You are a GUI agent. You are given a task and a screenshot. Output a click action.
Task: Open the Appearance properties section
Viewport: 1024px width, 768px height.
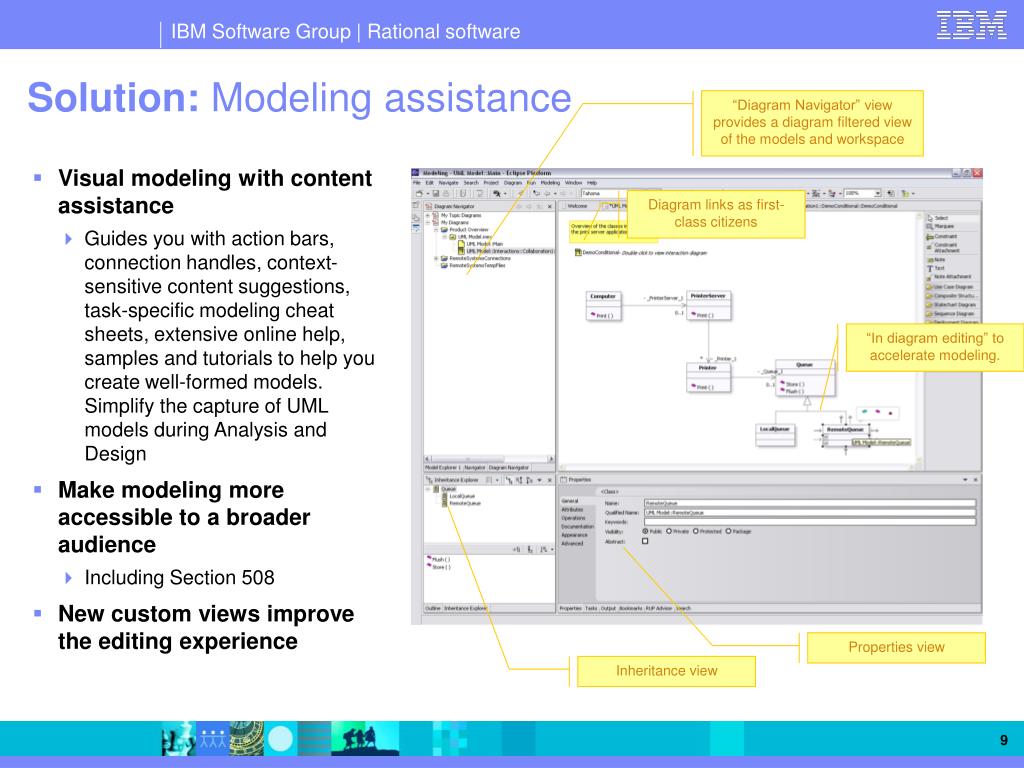[x=574, y=535]
